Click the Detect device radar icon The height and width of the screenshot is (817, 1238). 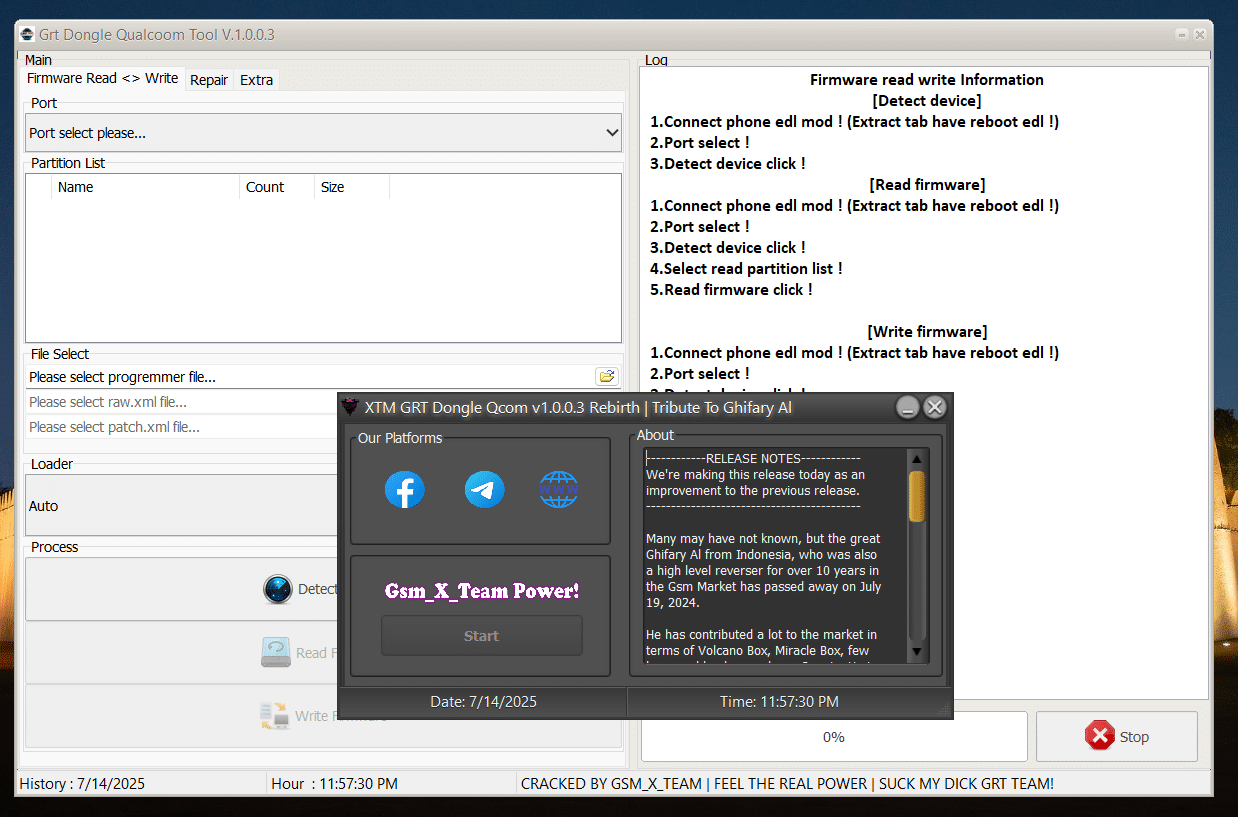tap(278, 589)
